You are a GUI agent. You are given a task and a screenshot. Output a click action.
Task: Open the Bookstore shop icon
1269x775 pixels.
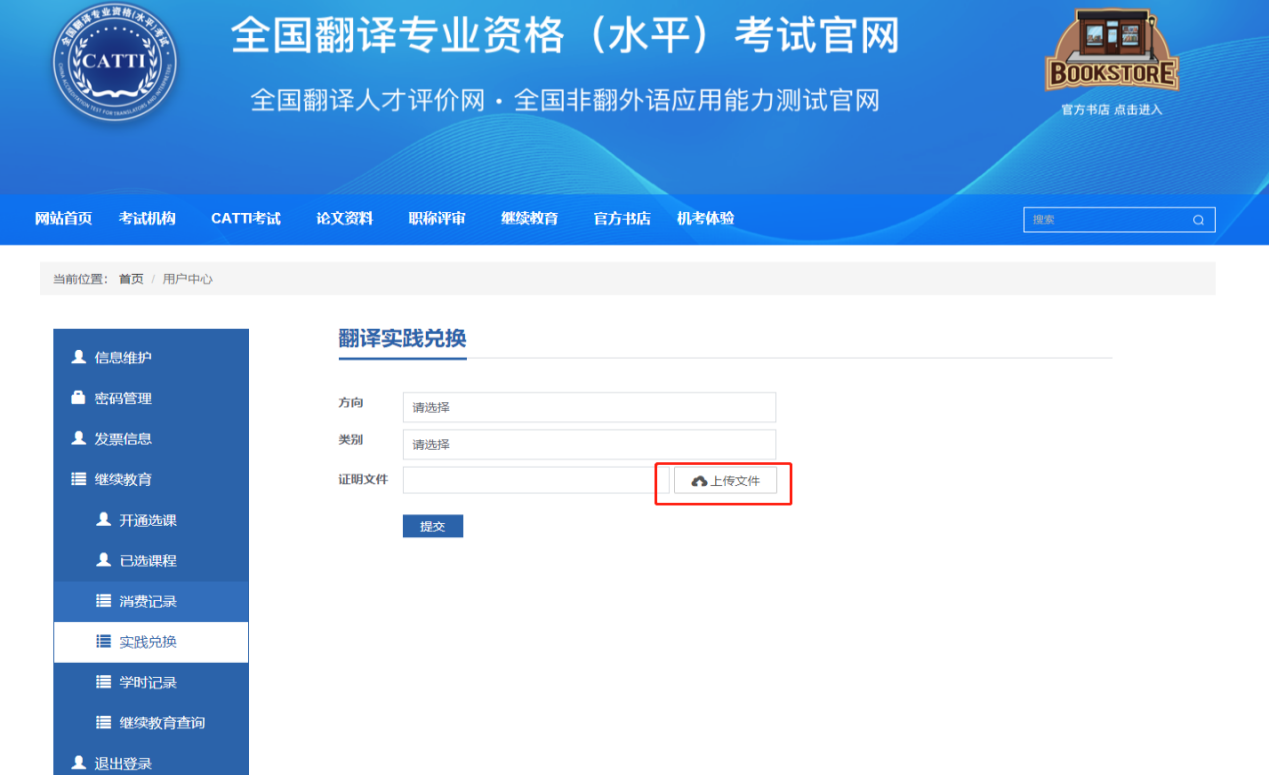(x=1112, y=52)
